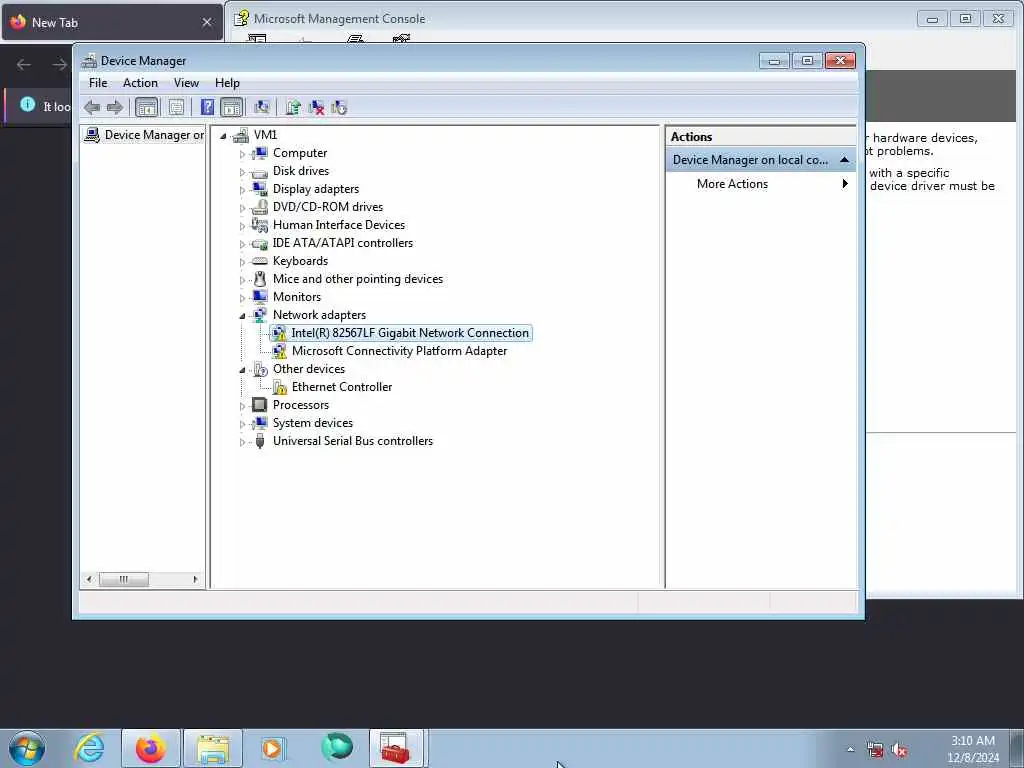Collapse the Other devices category

pyautogui.click(x=242, y=370)
